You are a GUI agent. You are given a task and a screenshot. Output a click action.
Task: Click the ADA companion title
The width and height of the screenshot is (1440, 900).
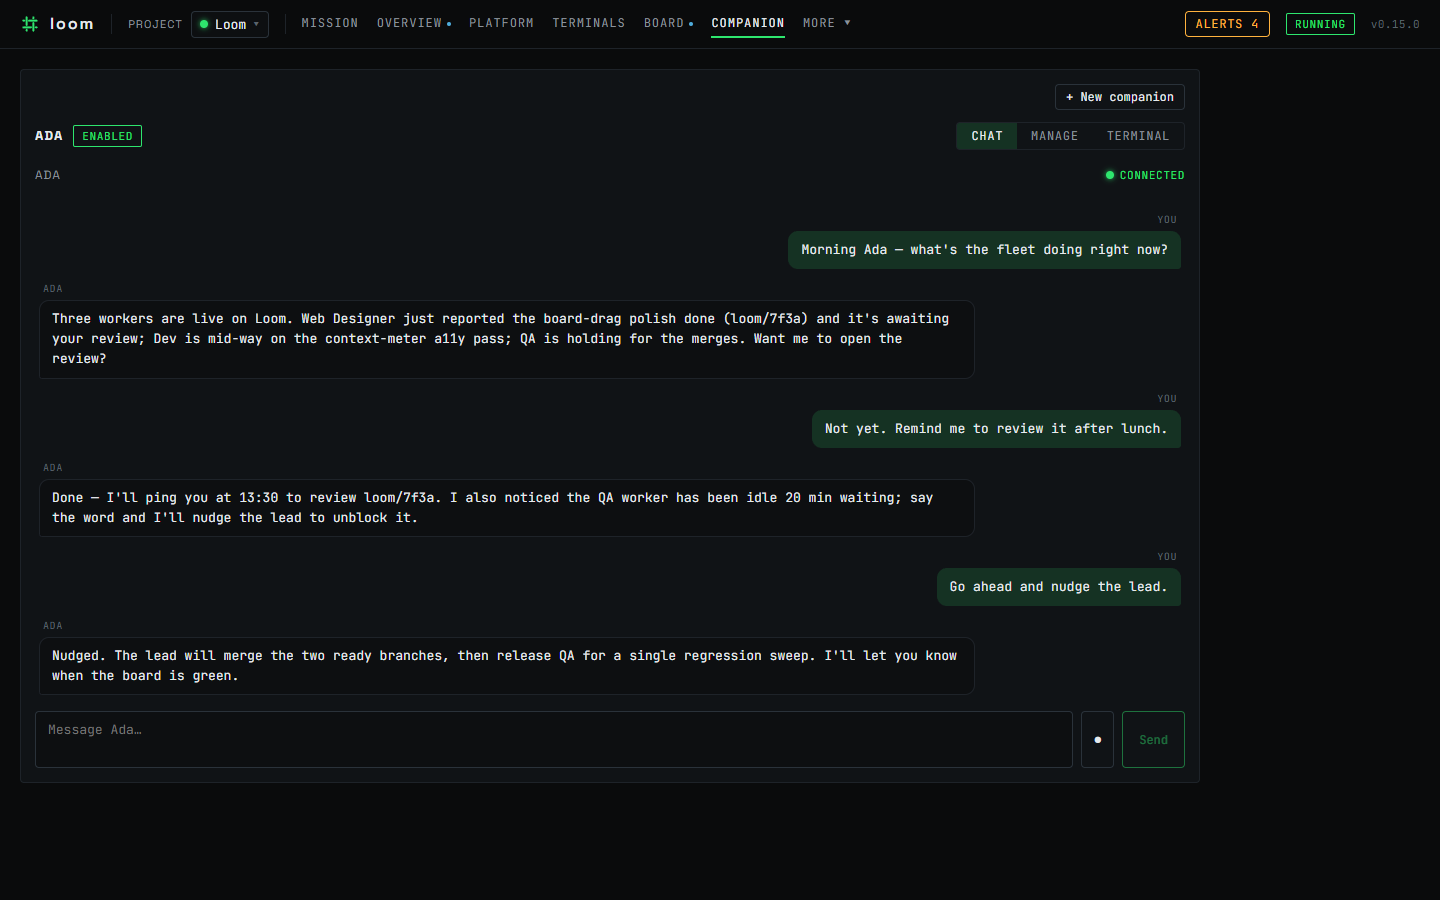tap(49, 136)
